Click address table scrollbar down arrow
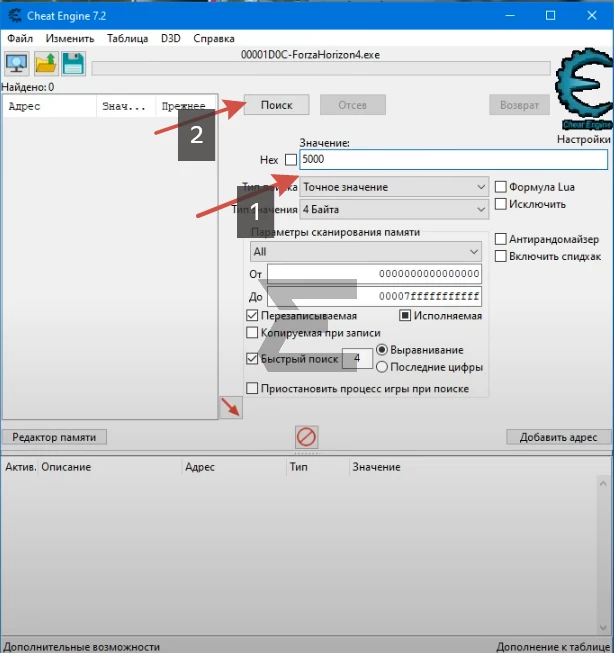The width and height of the screenshot is (614, 653). [x=603, y=628]
